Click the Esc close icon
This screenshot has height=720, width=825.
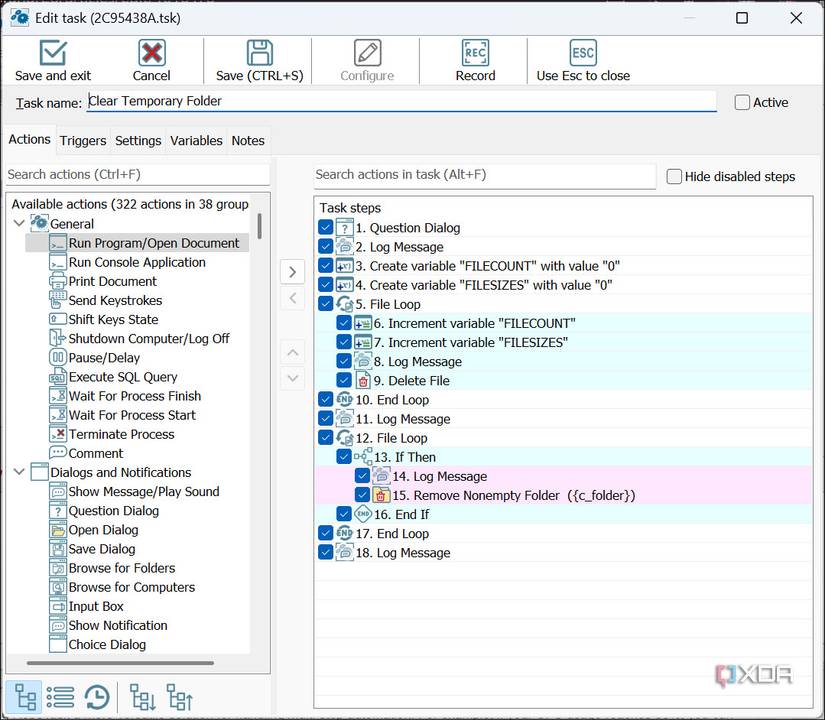click(x=582, y=60)
